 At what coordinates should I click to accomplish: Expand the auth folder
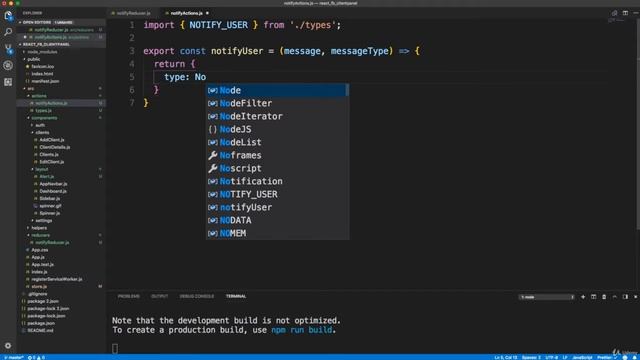pyautogui.click(x=40, y=125)
